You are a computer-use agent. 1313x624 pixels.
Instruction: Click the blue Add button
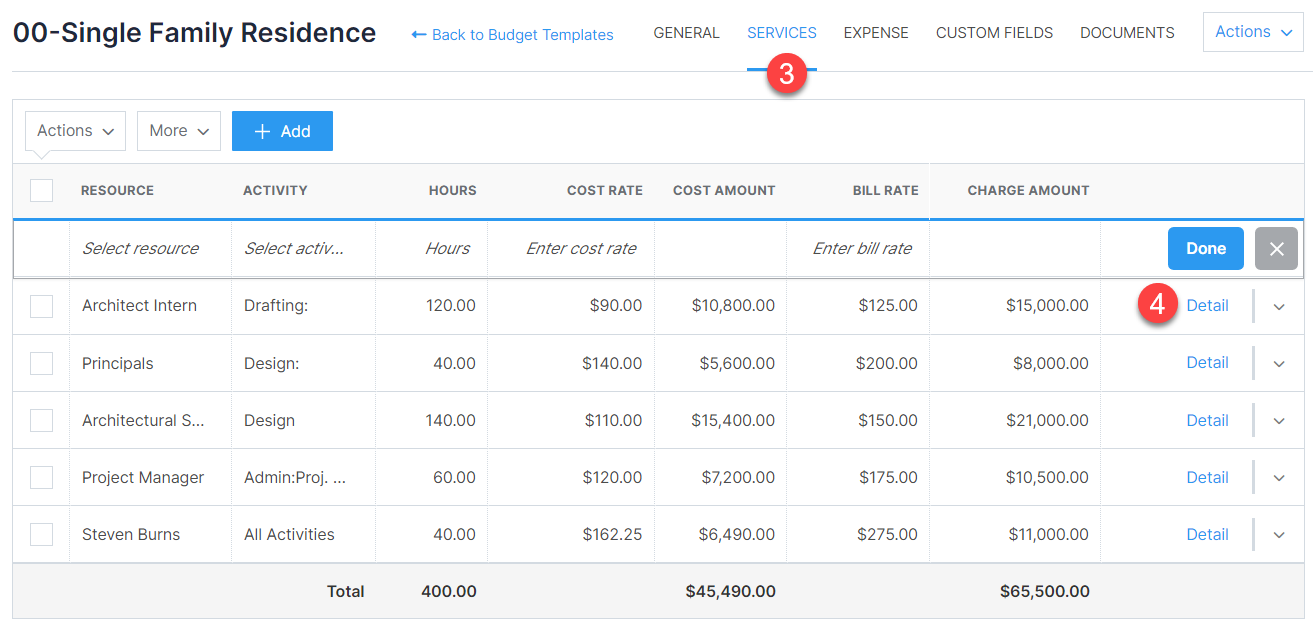click(282, 131)
